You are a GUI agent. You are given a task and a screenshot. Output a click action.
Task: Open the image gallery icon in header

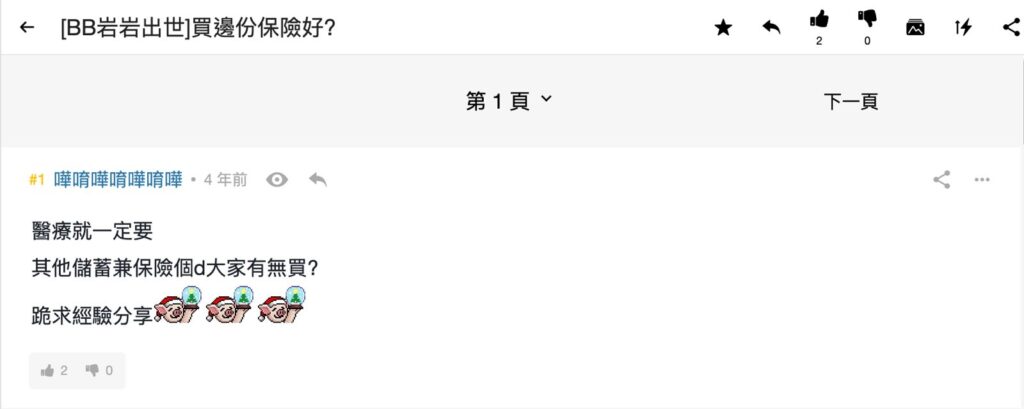[x=915, y=27]
